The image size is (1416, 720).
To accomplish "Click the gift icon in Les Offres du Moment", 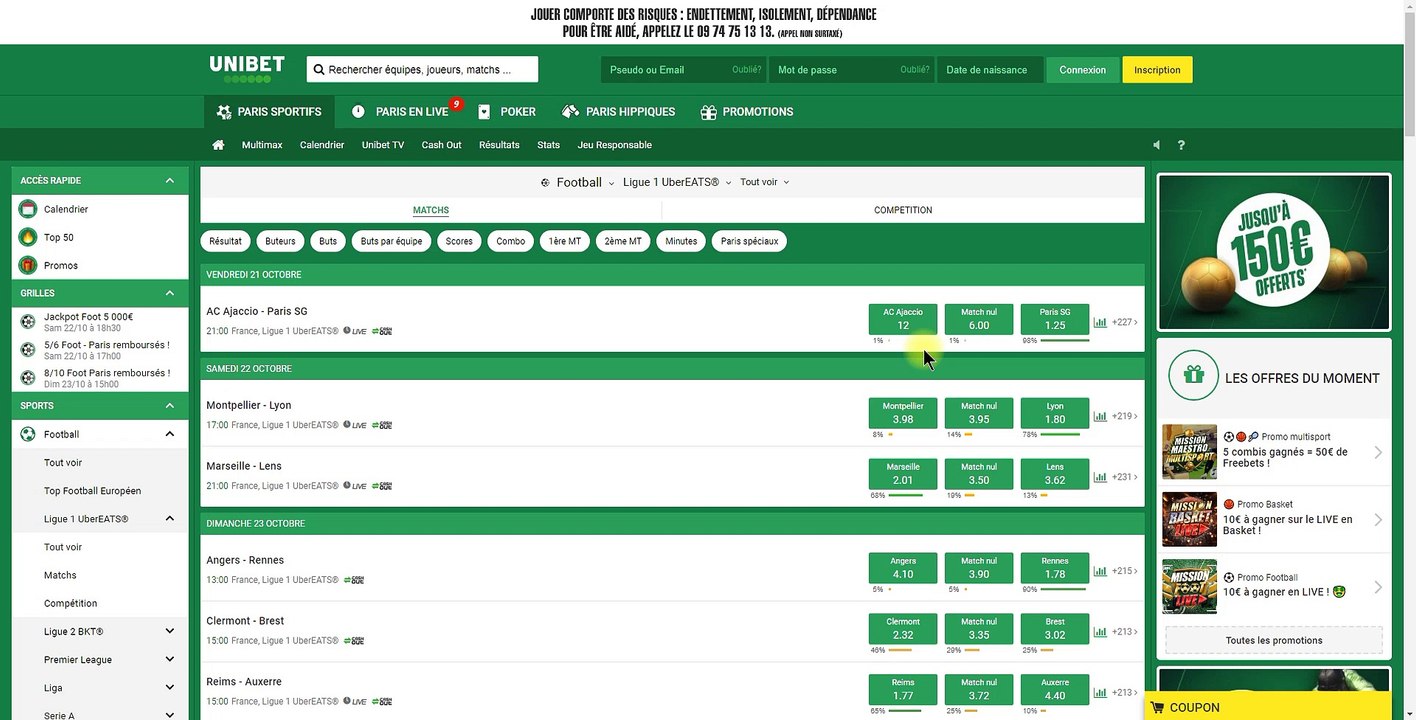I will coord(1194,375).
